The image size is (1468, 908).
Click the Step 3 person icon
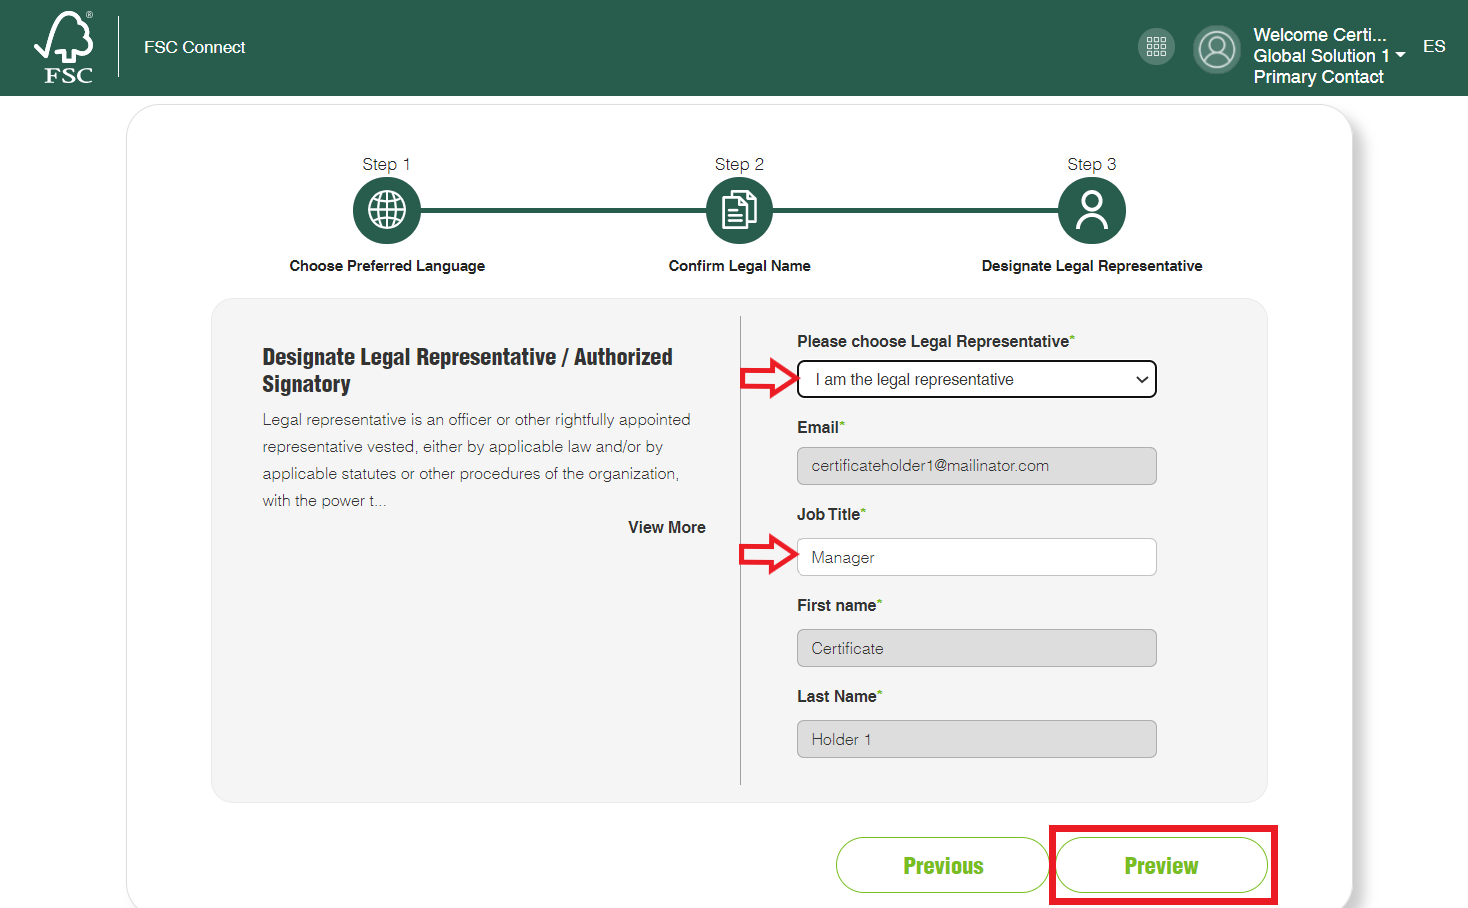1091,210
